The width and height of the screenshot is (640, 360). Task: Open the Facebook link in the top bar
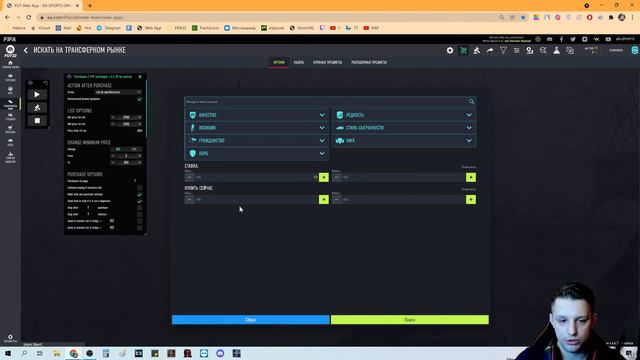point(561,39)
